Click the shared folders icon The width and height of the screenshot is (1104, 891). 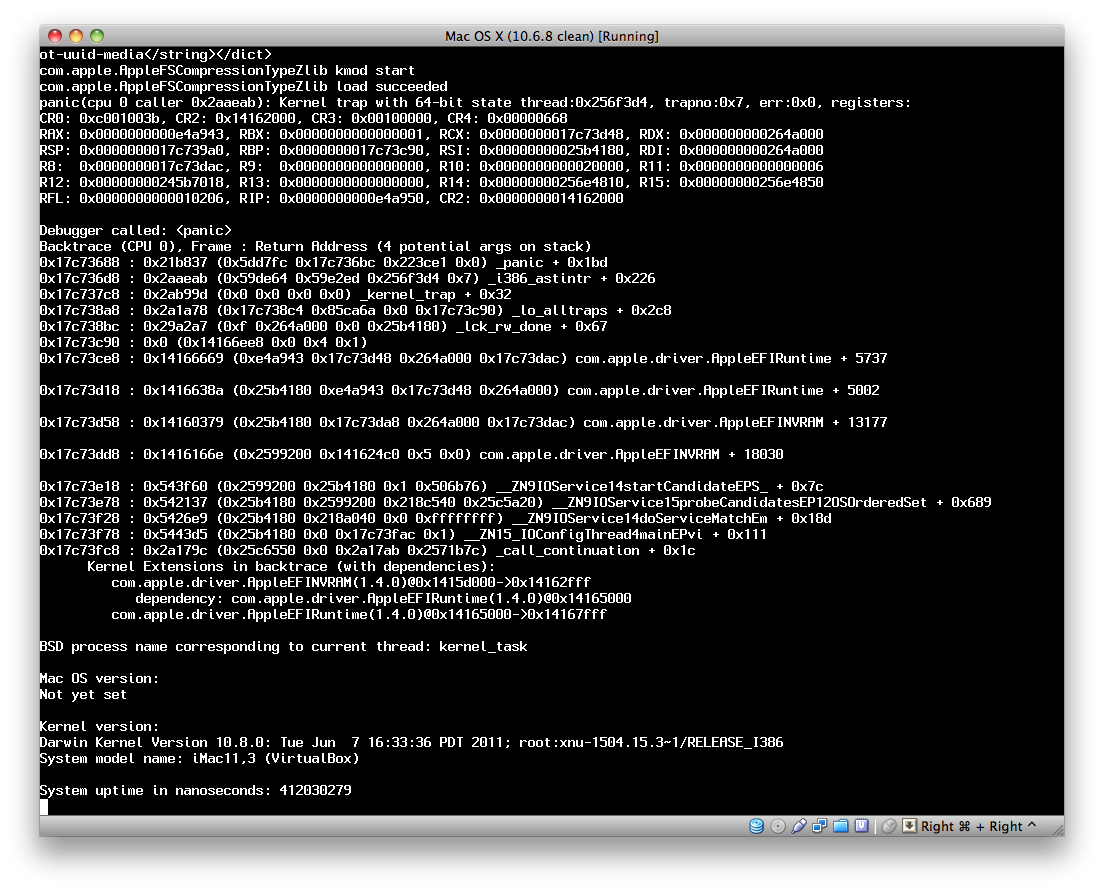[841, 826]
